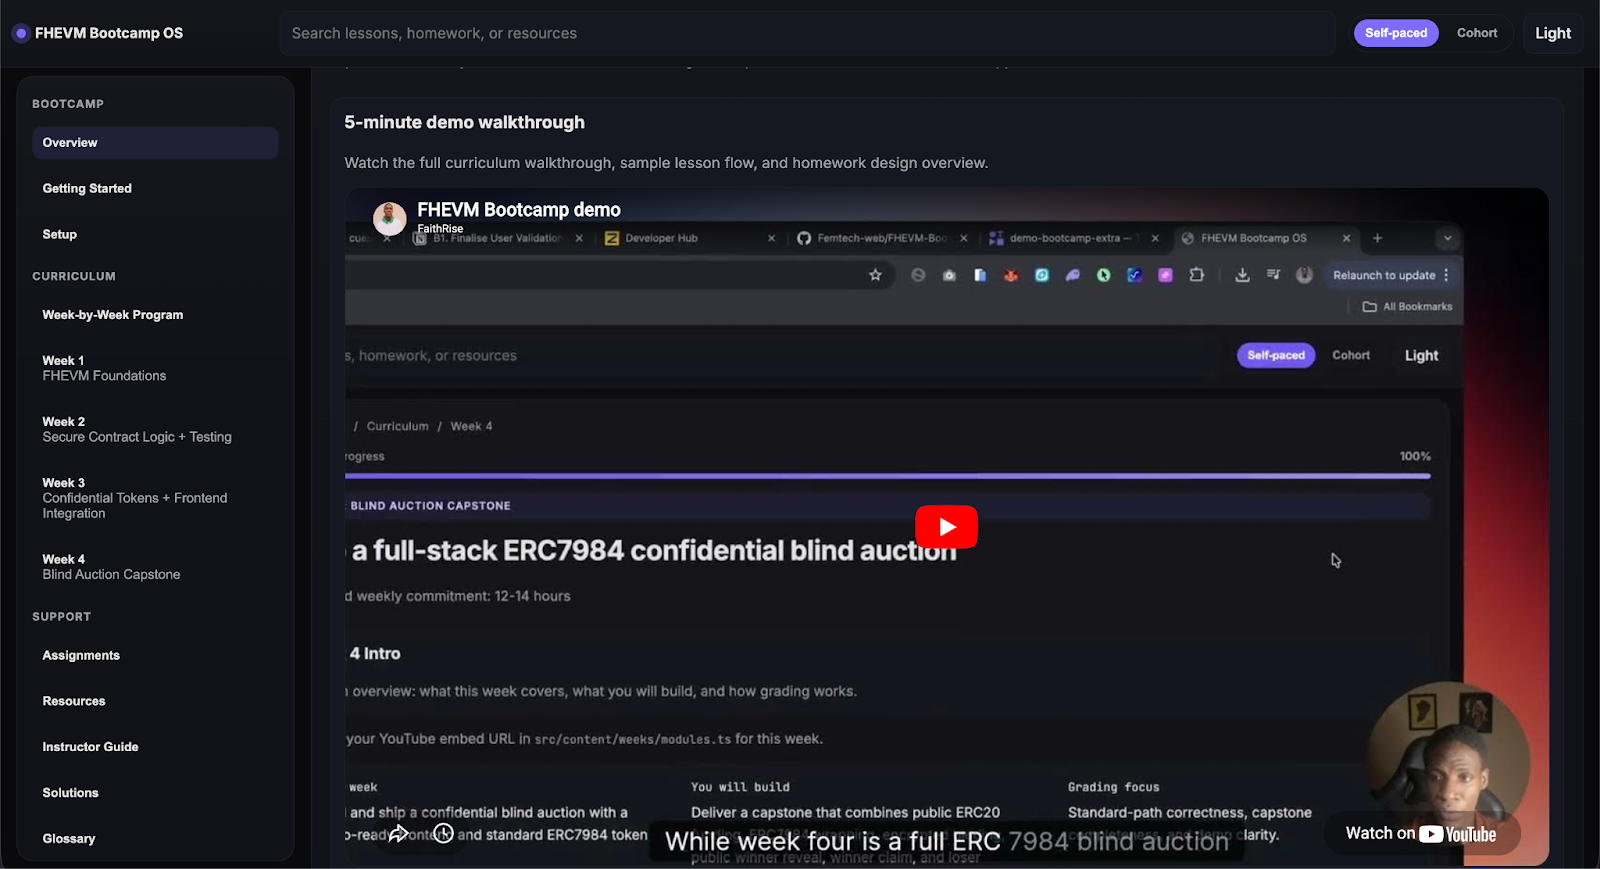Screen dimensions: 1600x869
Task: Click the FHEVM Bootcamp OS logo dot
Action: [x=20, y=33]
